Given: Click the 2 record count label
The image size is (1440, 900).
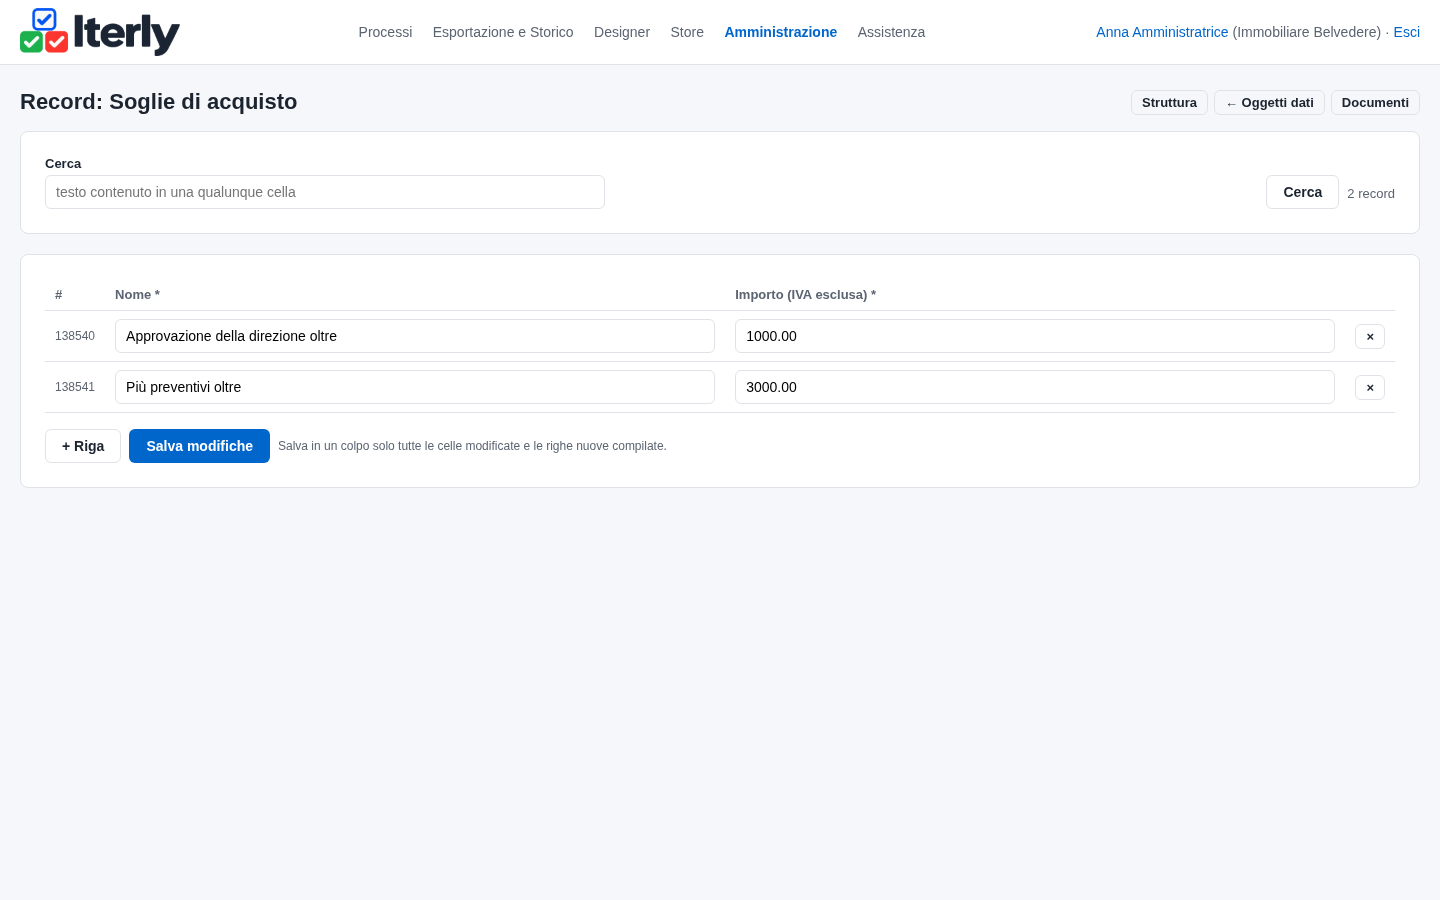Looking at the screenshot, I should pos(1371,194).
